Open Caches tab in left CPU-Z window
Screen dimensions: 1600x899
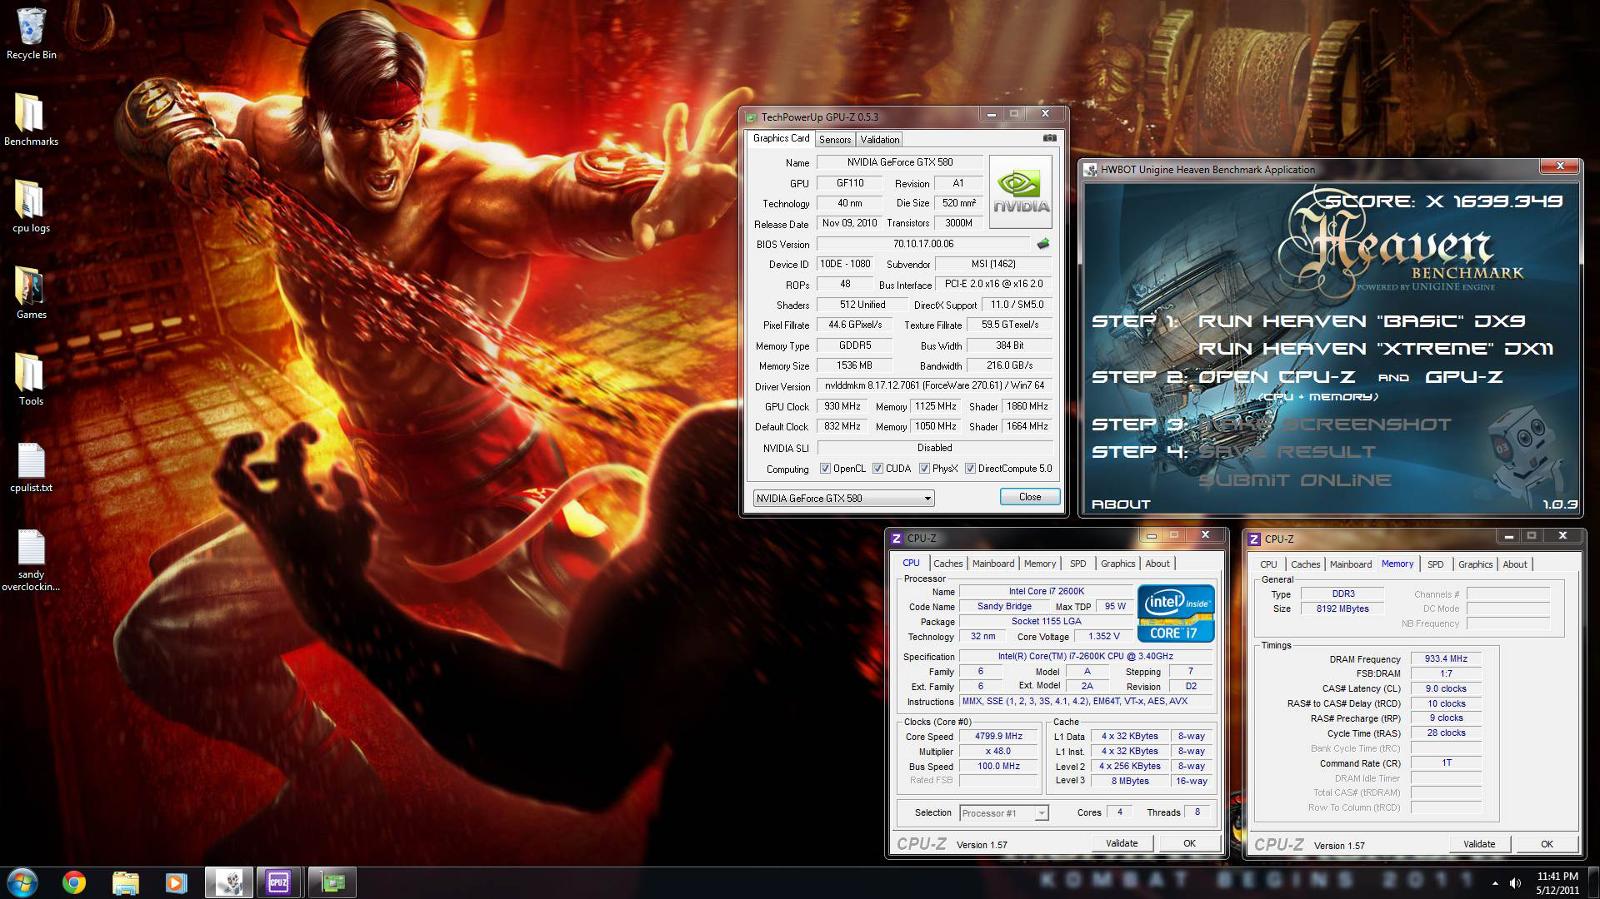click(x=948, y=564)
